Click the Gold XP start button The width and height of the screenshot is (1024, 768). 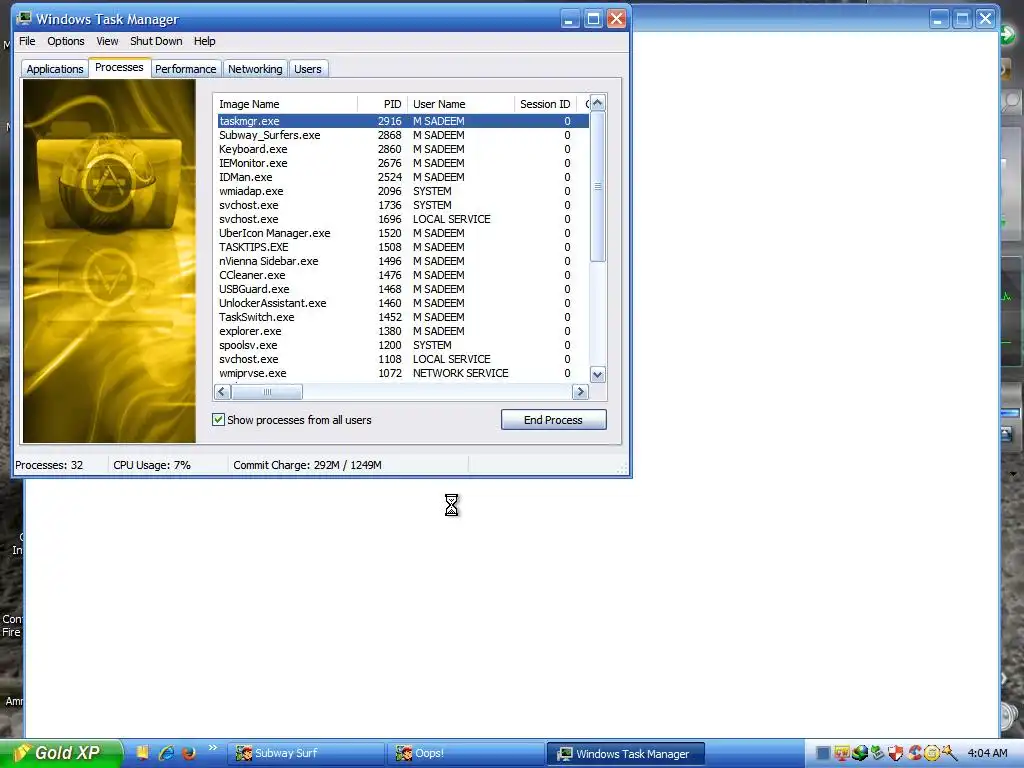point(60,753)
